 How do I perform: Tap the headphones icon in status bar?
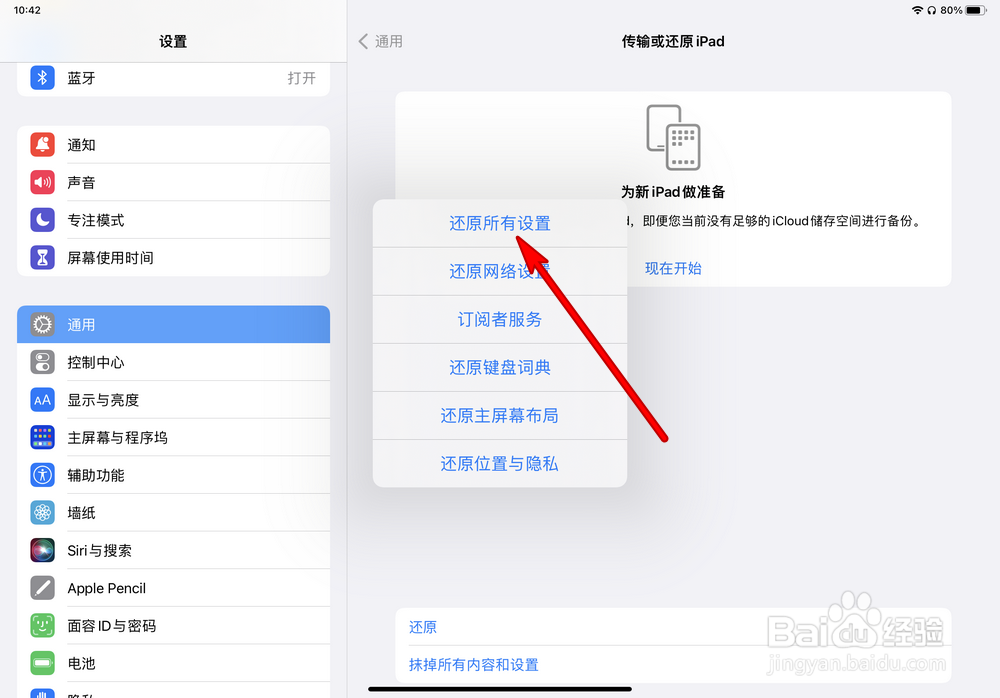tap(932, 10)
